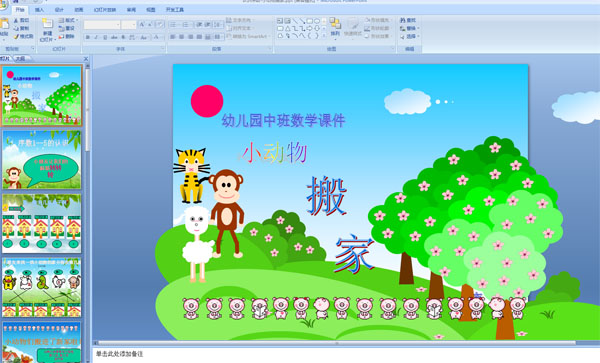Select the second slide thumbnail with monkey
Screen dimensions: 600x363
(x=42, y=160)
